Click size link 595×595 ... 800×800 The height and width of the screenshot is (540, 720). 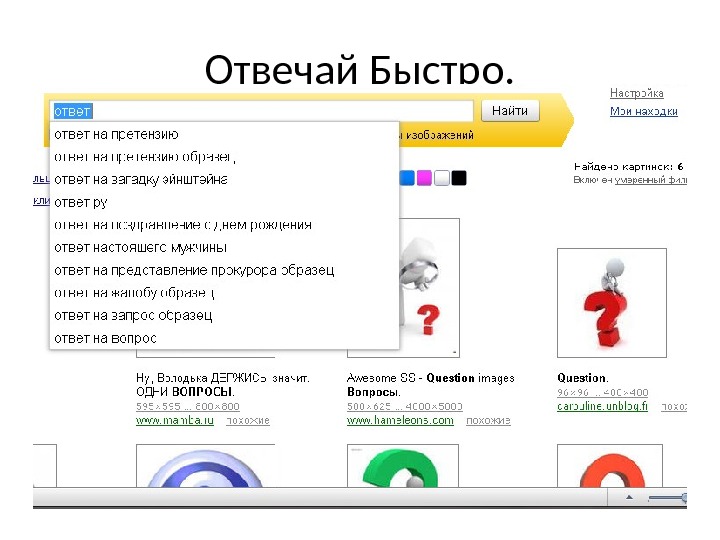(188, 406)
